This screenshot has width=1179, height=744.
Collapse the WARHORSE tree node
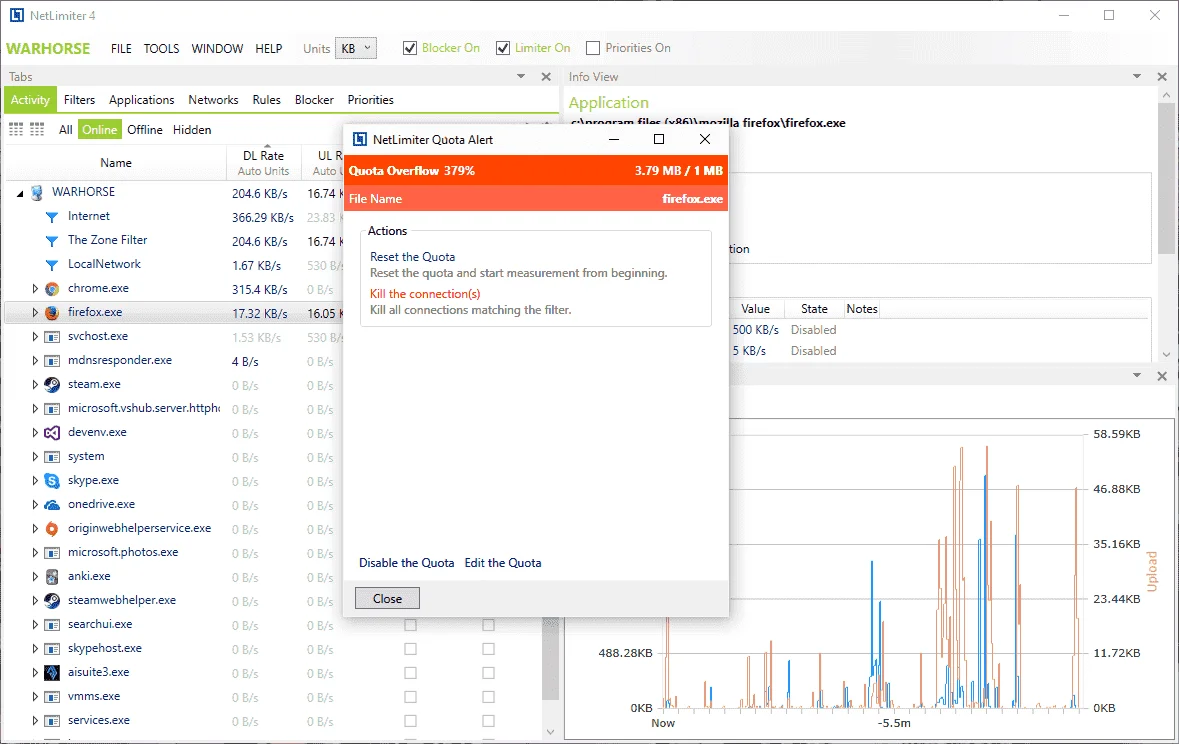pos(20,193)
